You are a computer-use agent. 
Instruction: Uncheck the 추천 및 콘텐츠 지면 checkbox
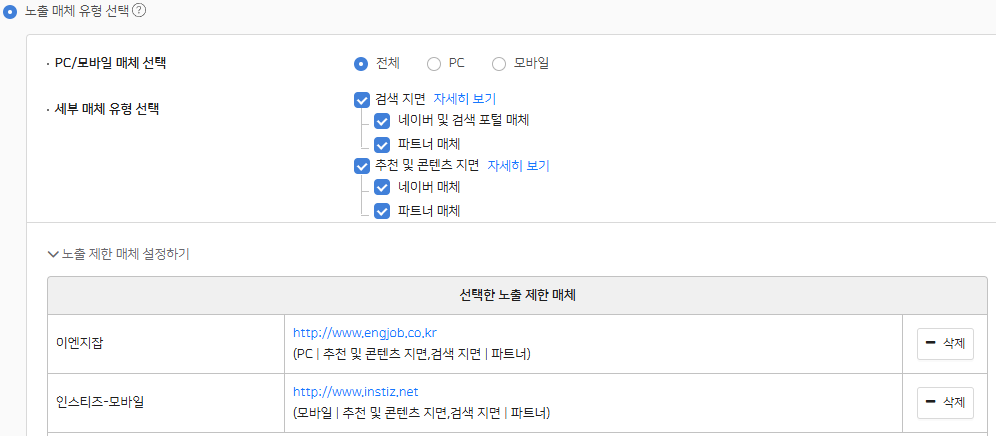362,165
